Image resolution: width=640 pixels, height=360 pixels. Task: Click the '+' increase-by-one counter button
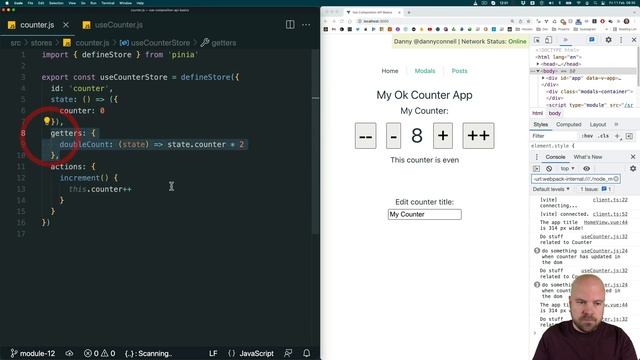click(443, 136)
